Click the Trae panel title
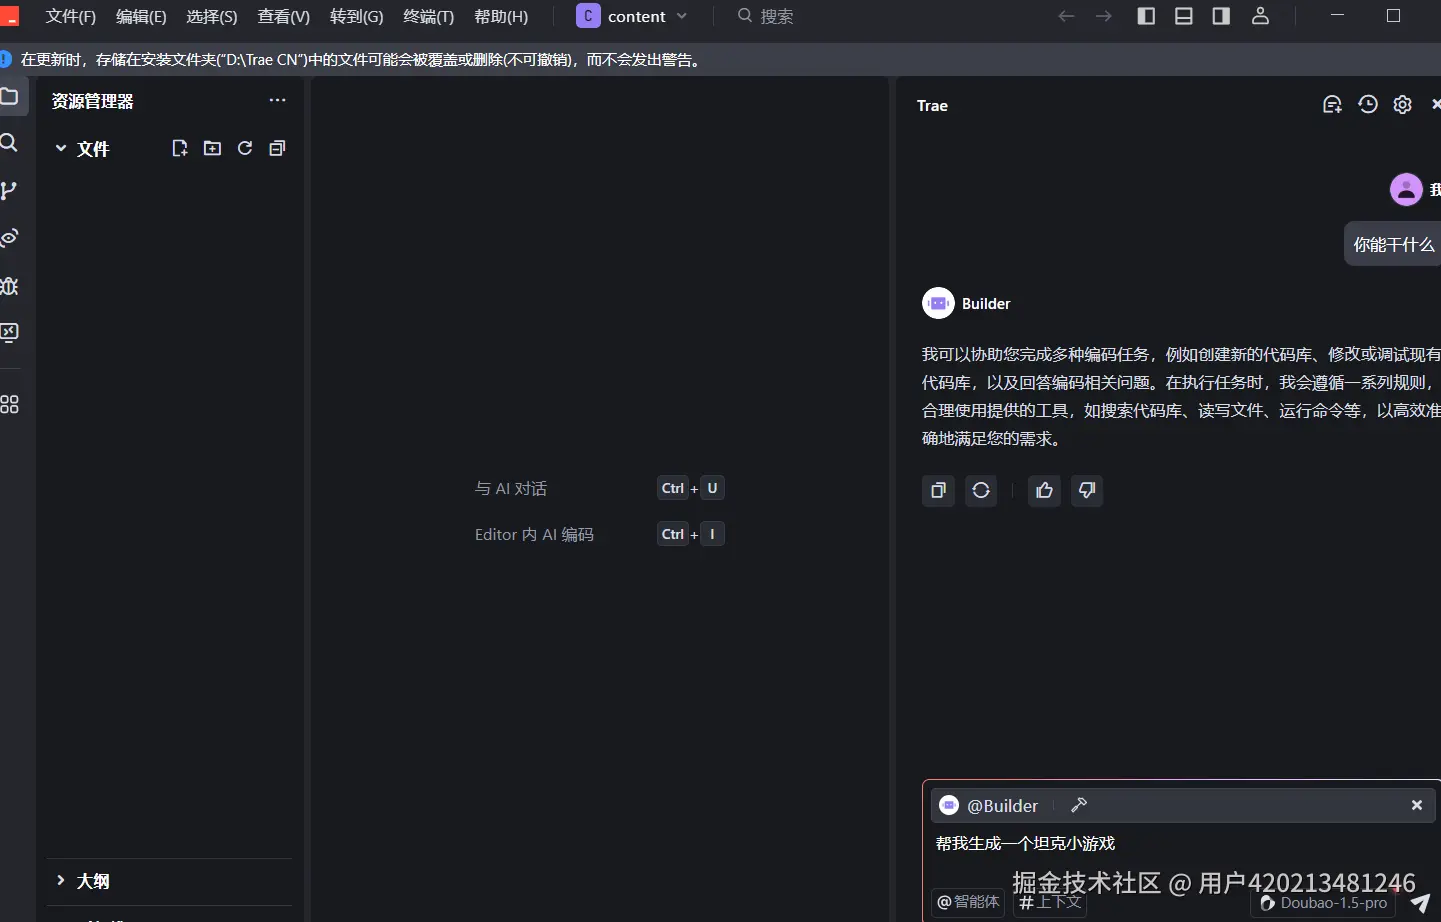Viewport: 1441px width, 922px height. pyautogui.click(x=932, y=105)
